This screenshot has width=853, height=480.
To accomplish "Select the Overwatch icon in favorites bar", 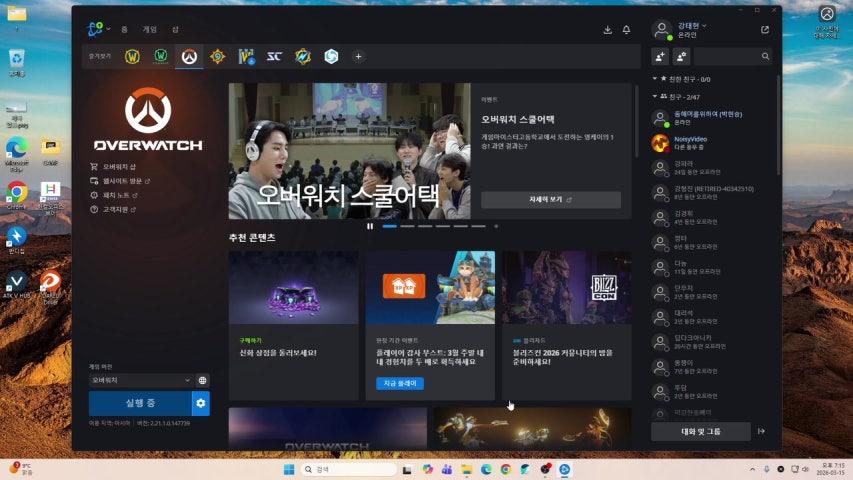I will [x=188, y=56].
